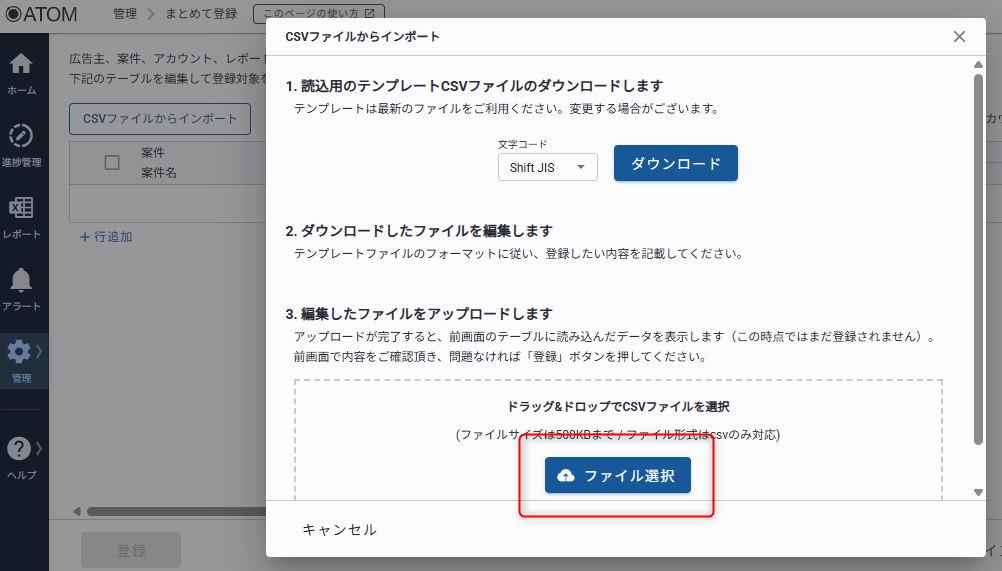The image size is (1002, 571).
Task: Click the ファイル選択 upload button
Action: pos(617,475)
